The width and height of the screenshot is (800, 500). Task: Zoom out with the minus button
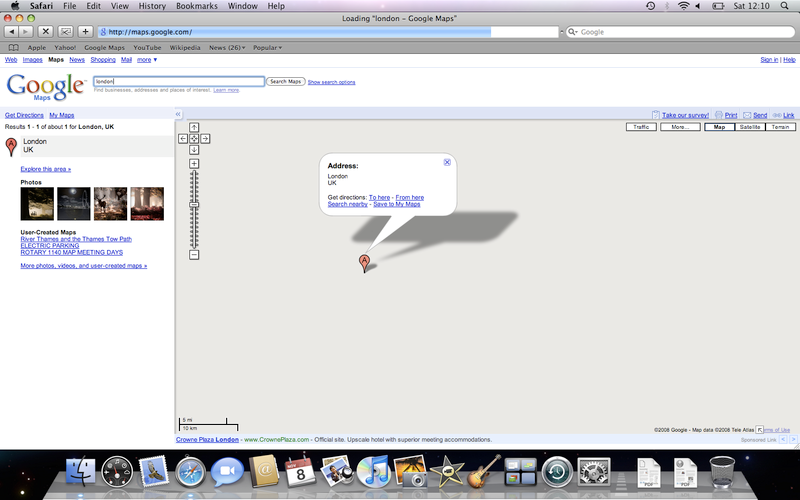point(194,255)
